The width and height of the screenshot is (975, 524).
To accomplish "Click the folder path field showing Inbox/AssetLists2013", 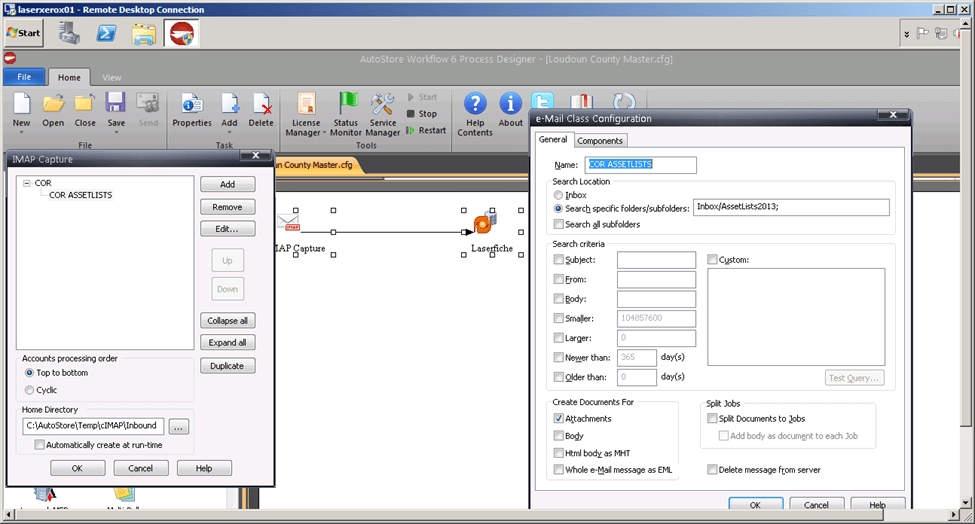I will click(791, 207).
